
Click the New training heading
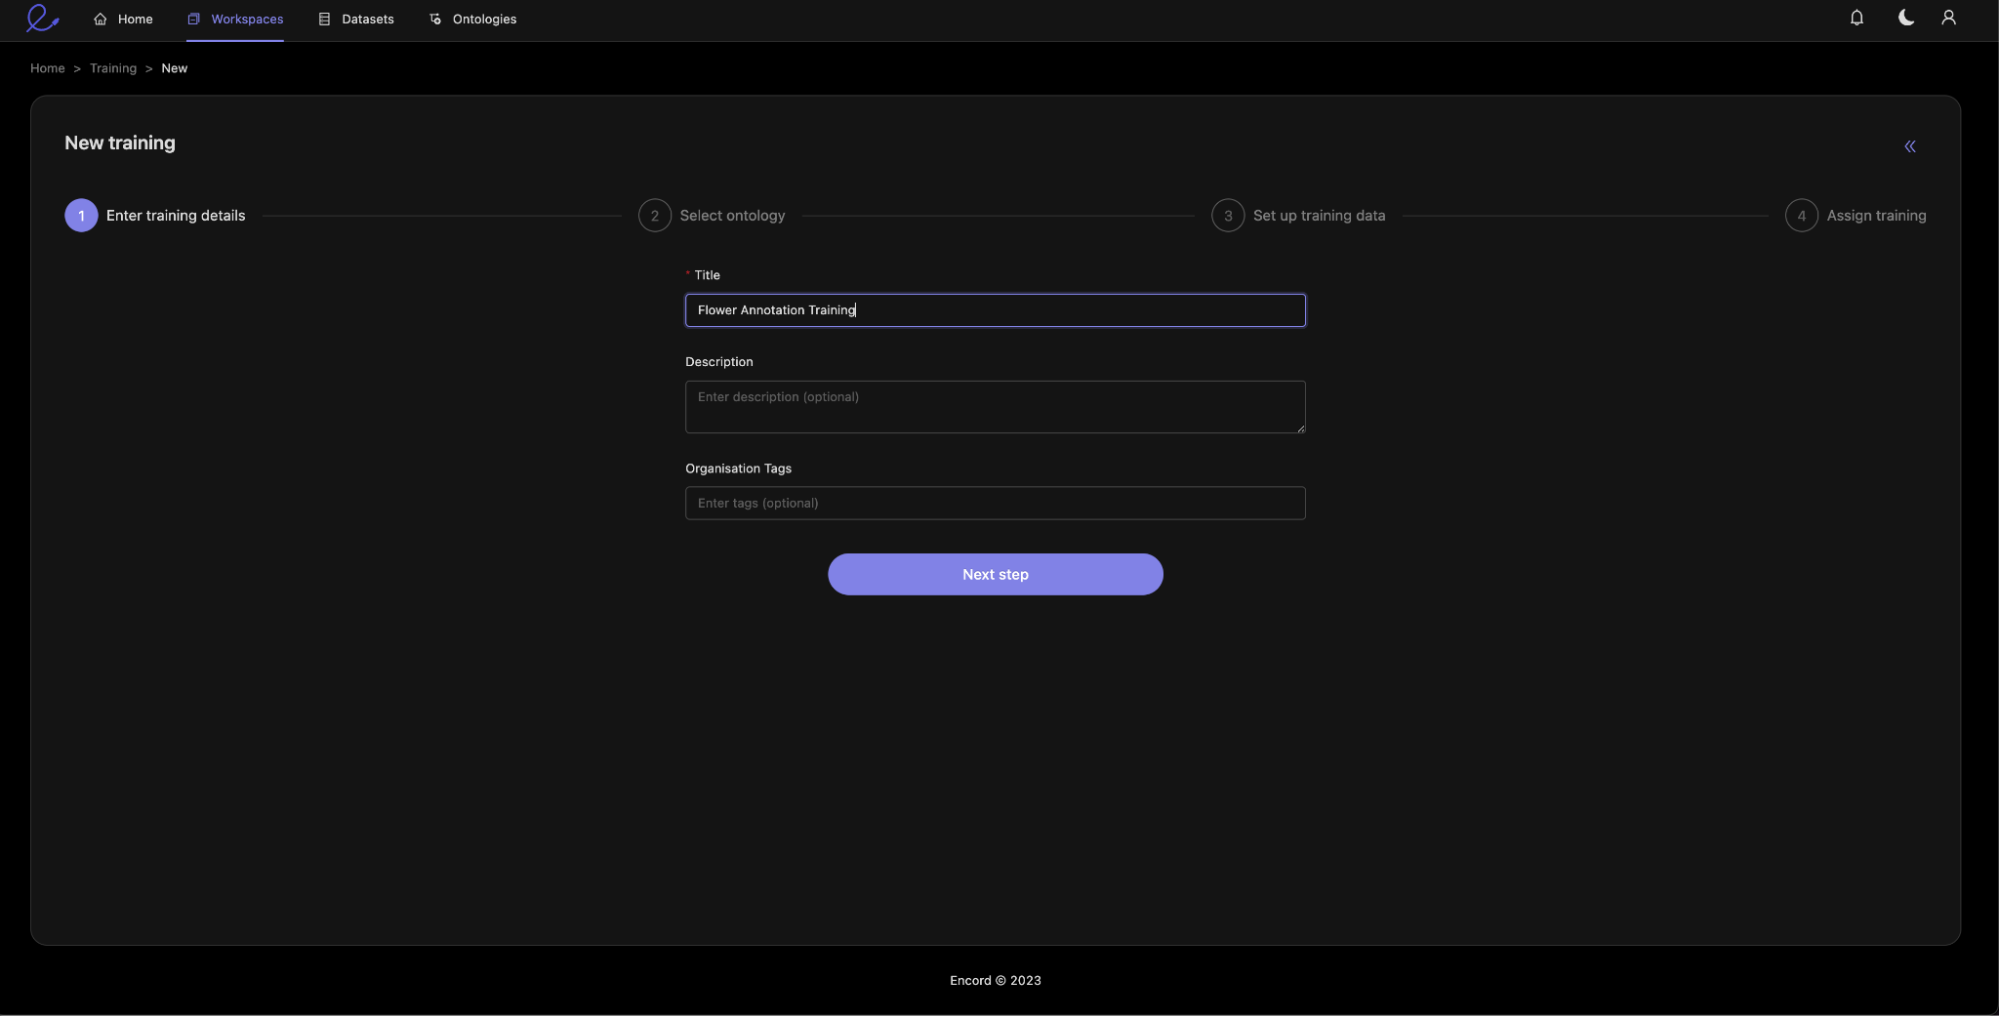pyautogui.click(x=120, y=143)
